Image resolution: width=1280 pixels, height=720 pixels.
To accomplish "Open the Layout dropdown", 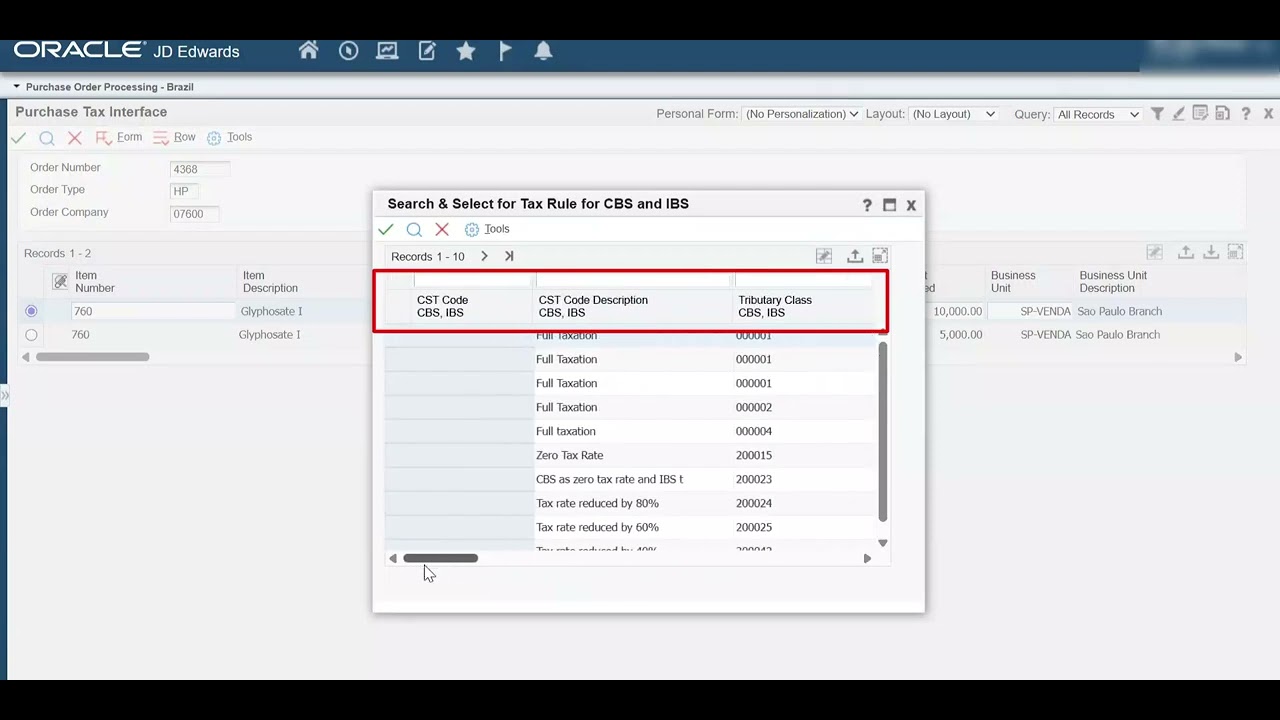I will pyautogui.click(x=953, y=114).
